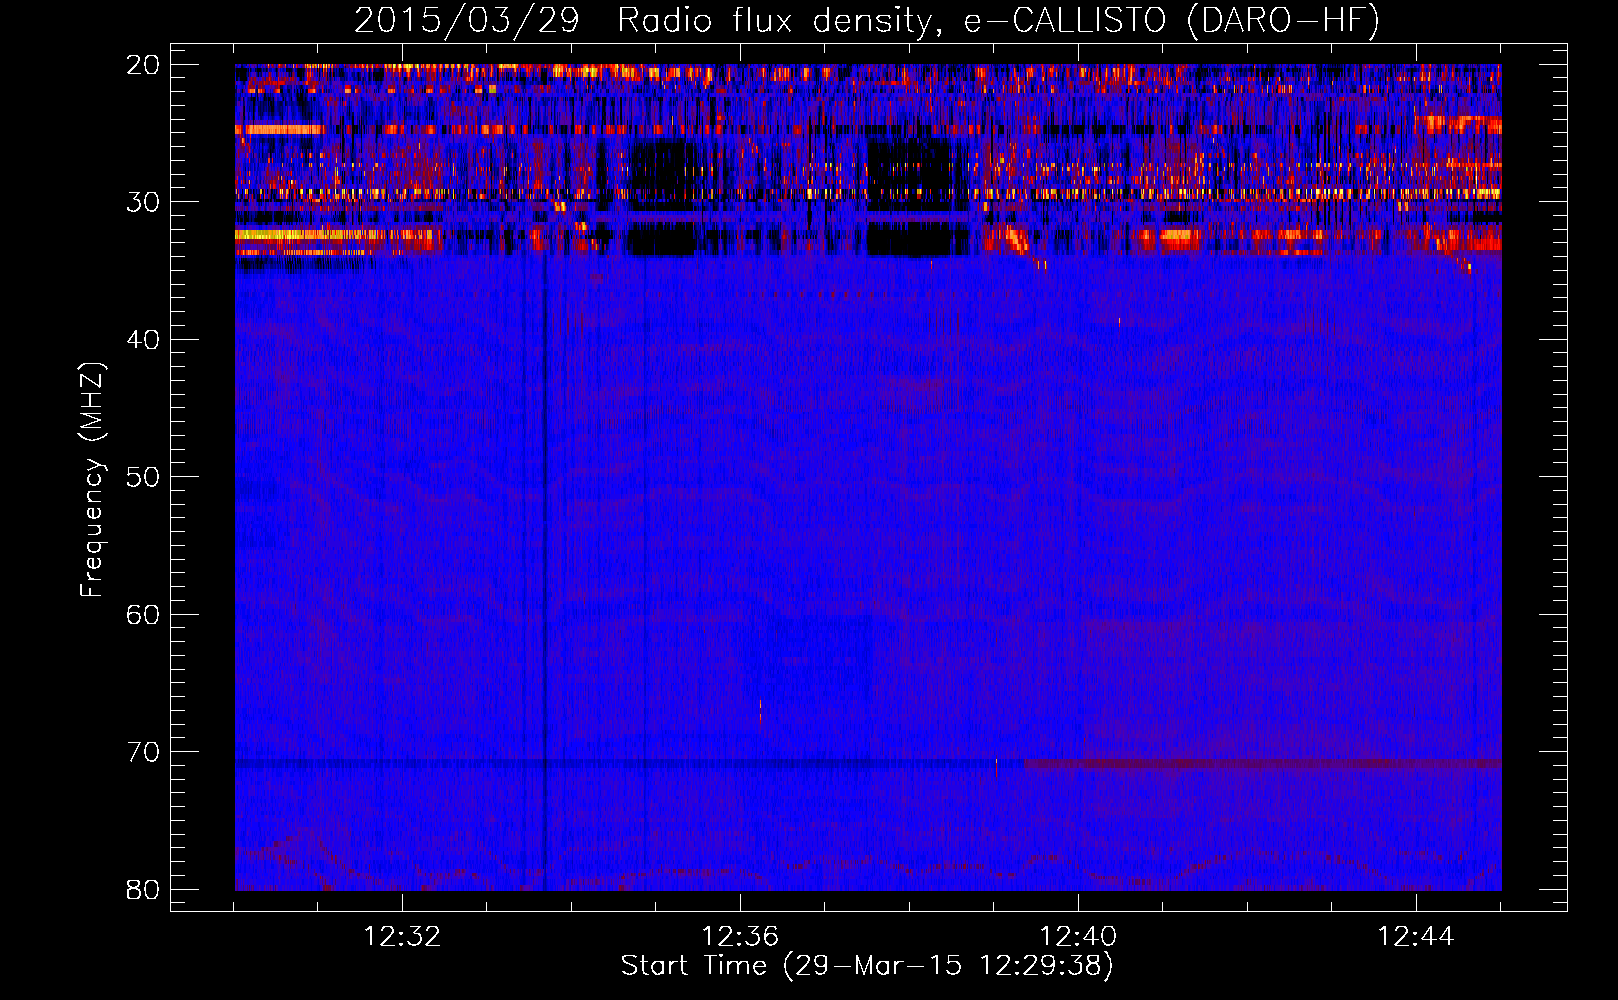Click the 12:40 time tick label
Viewport: 1618px width, 1000px height.
point(1078,937)
